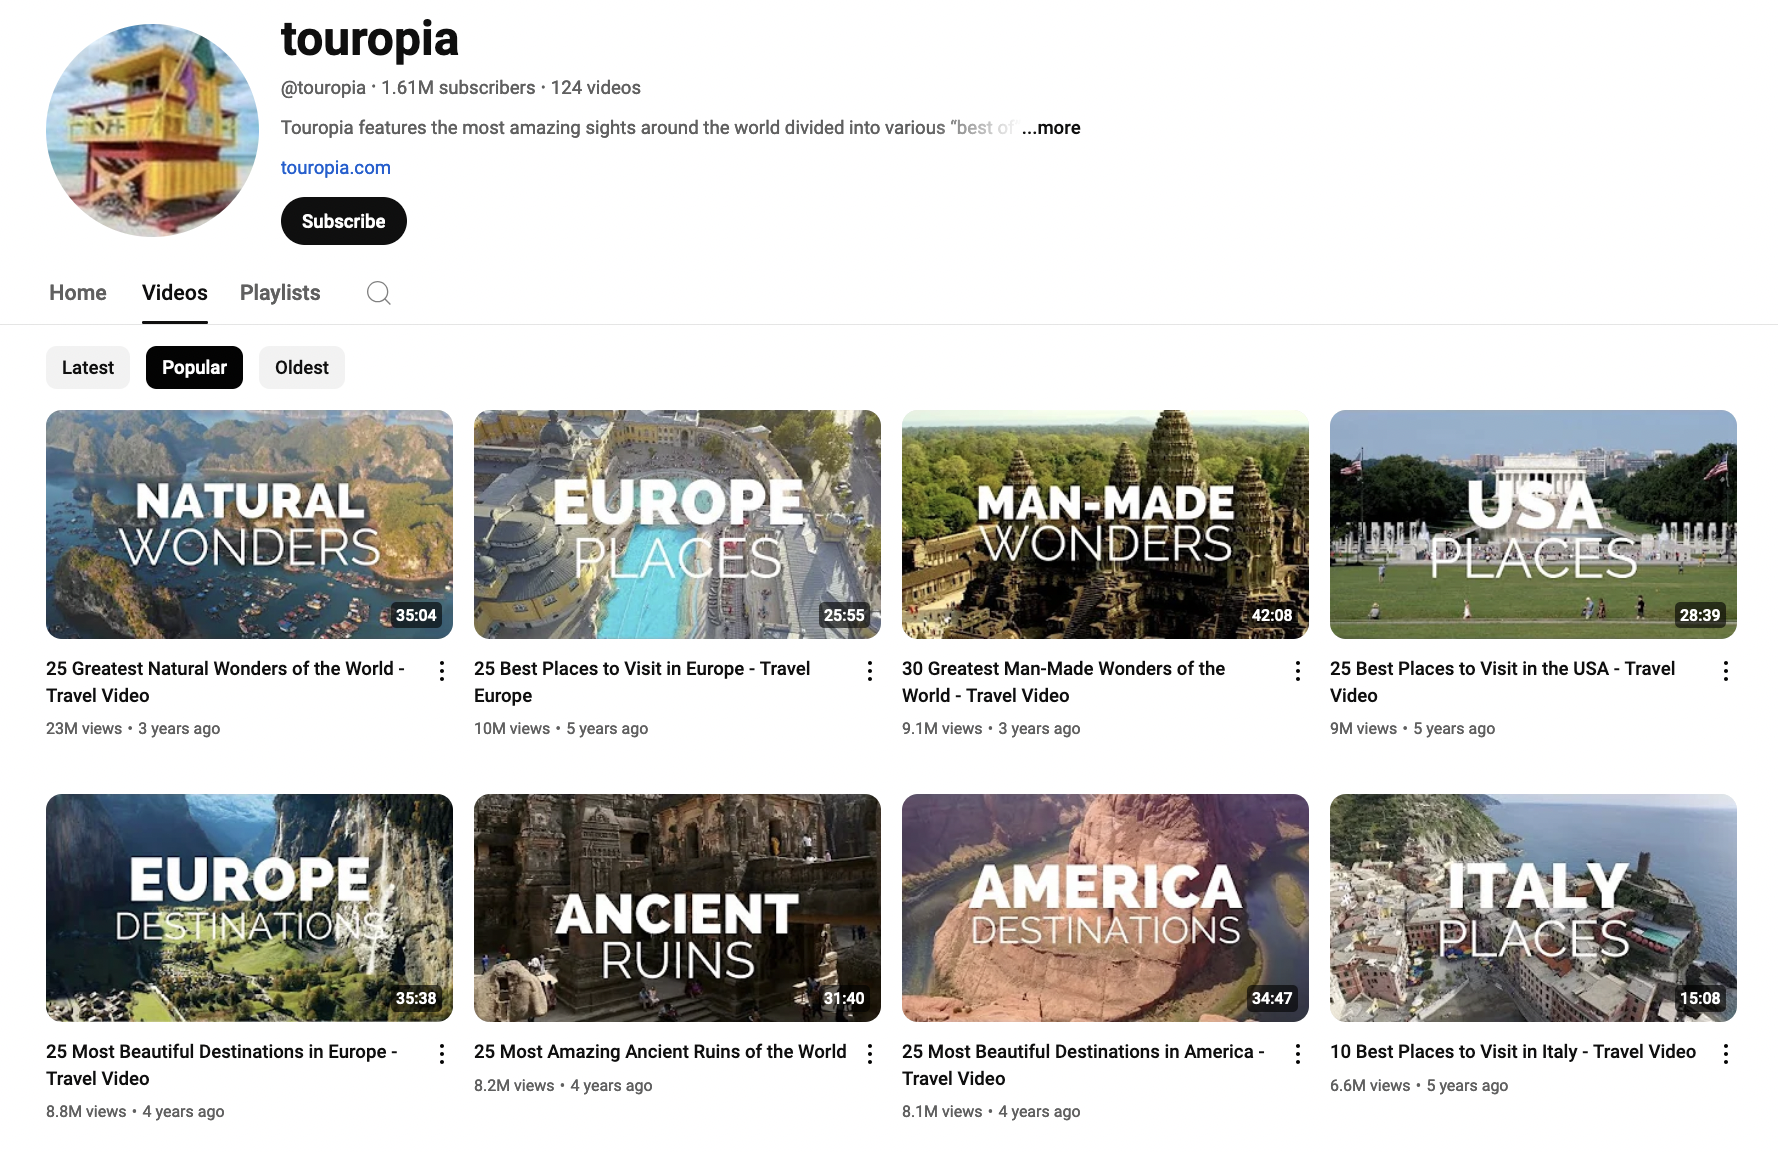1778x1152 pixels.
Task: Open title '30 Greatest Man-Made Wonders of the World'
Action: pyautogui.click(x=1063, y=682)
